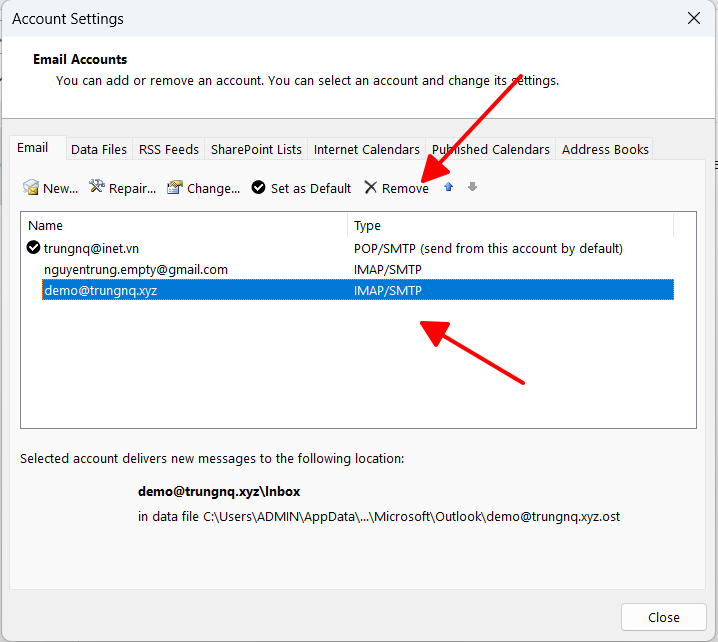Screen dimensions: 718x642
Task: Click IMAP/SMTP type of gmail account
Action: click(387, 269)
